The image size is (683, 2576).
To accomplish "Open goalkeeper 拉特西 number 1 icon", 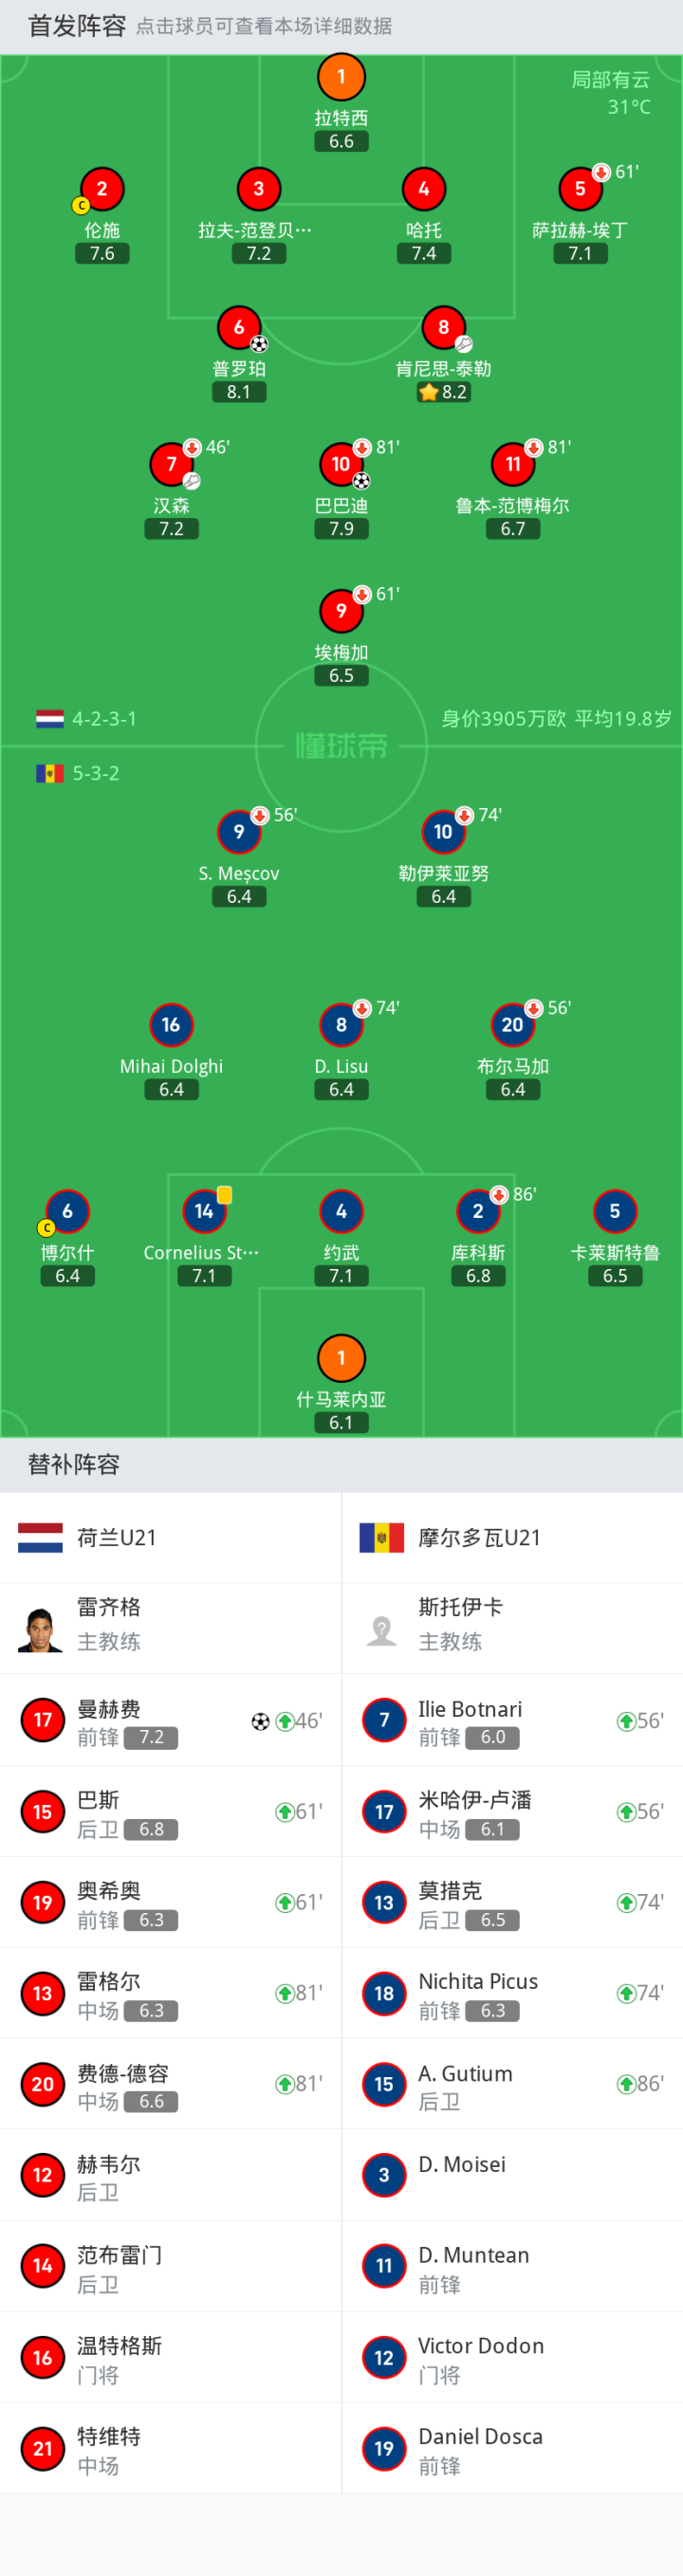I will pyautogui.click(x=341, y=77).
